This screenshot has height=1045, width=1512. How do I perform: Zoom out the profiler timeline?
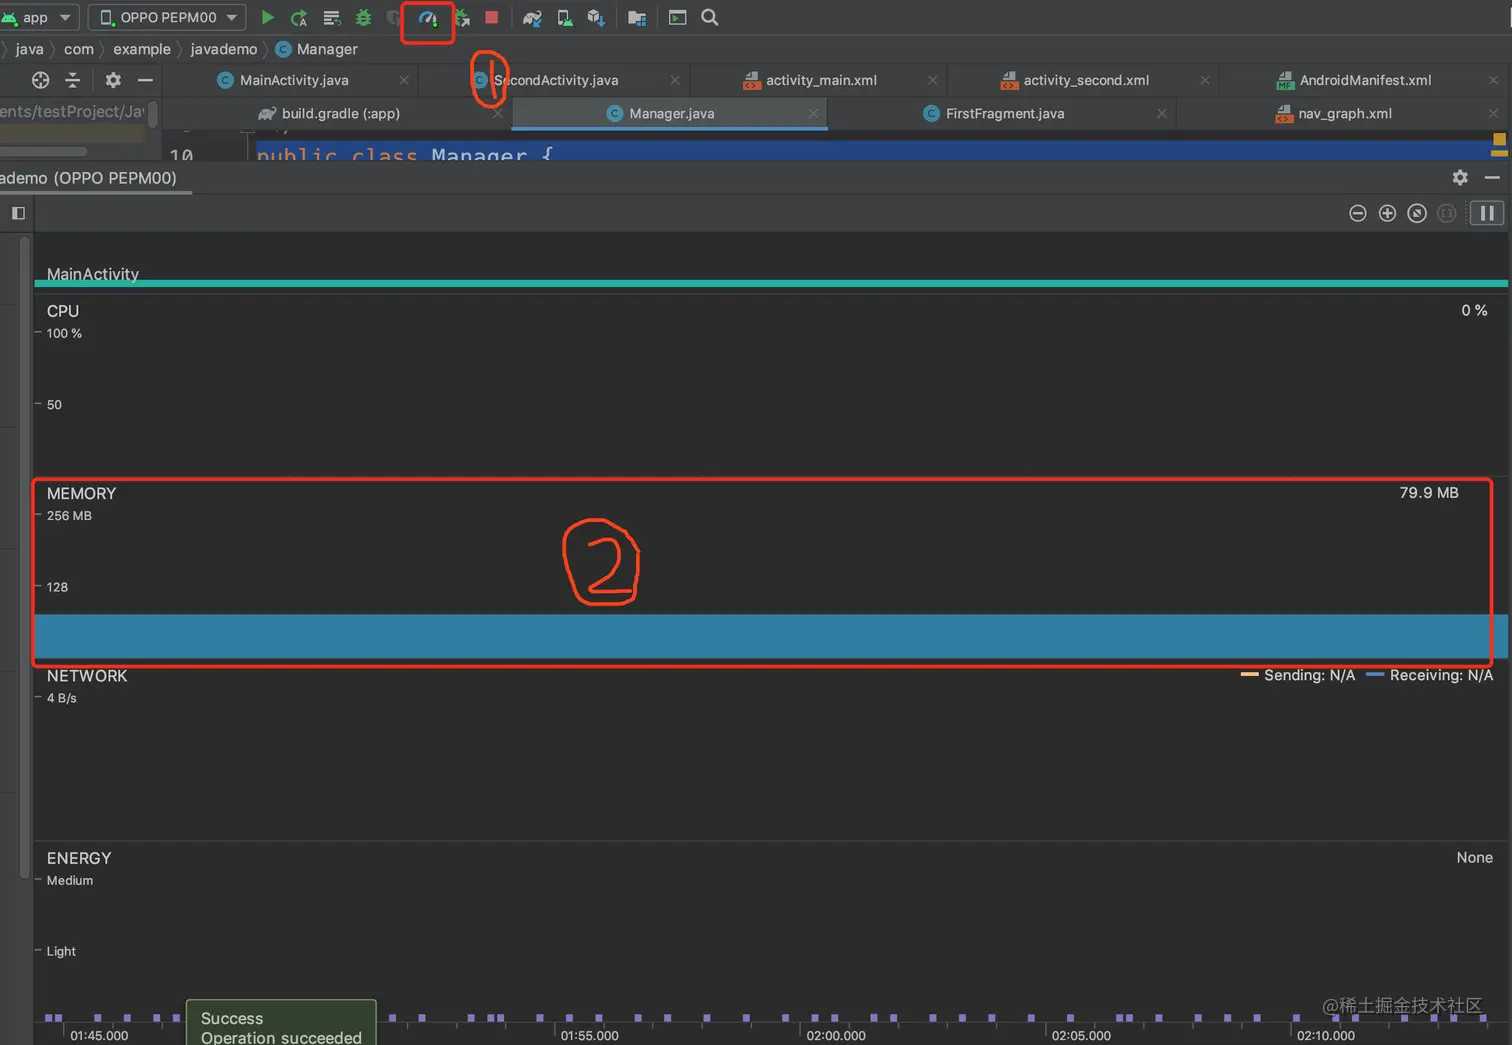coord(1358,213)
